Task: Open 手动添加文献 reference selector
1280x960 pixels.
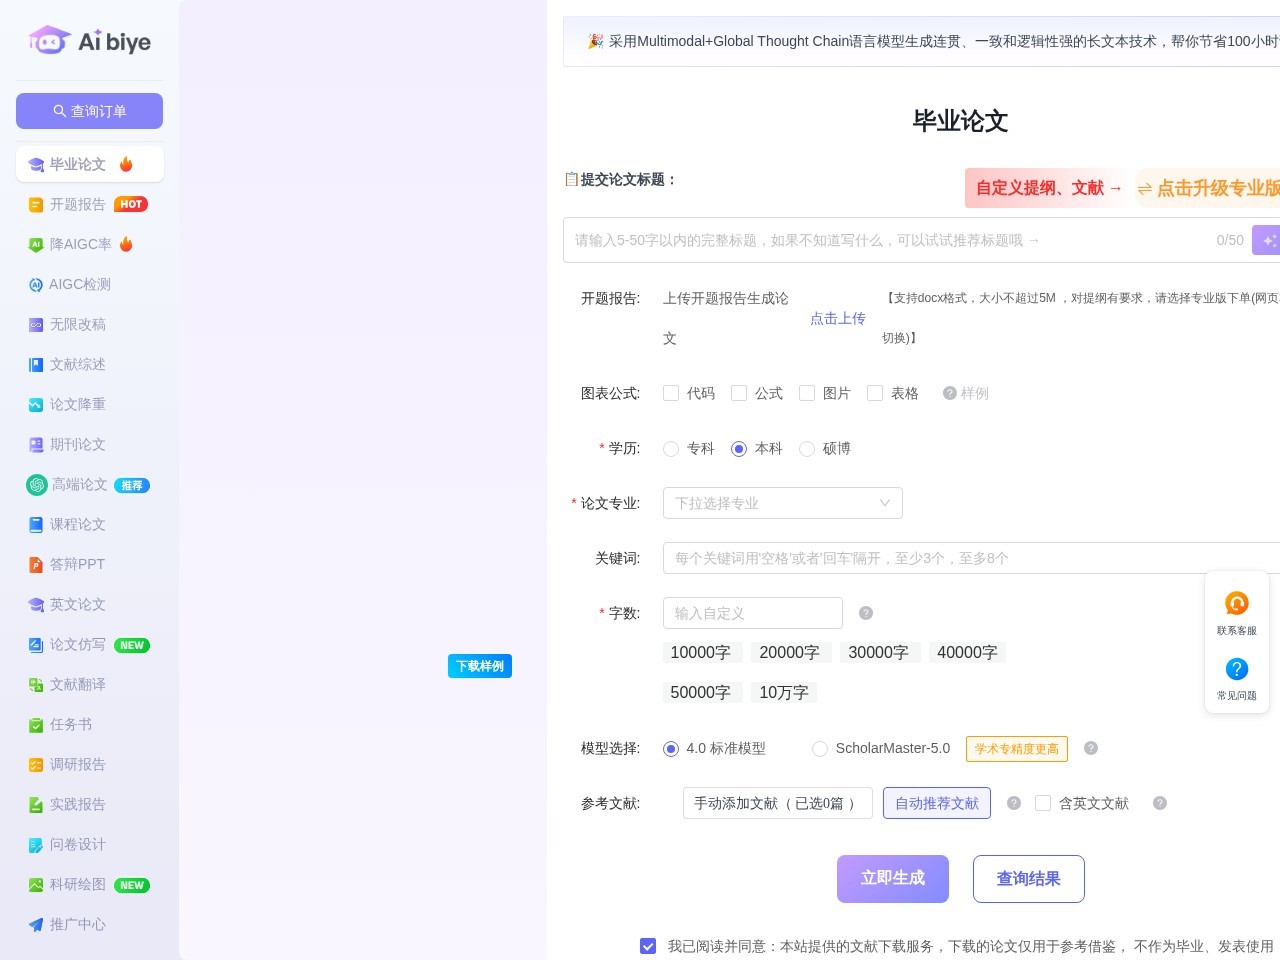Action: 777,803
